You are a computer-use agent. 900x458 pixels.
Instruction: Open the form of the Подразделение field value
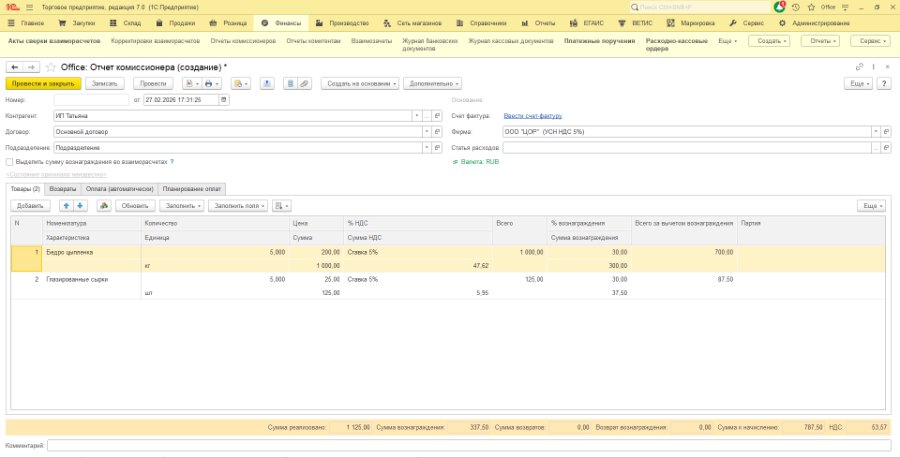click(x=437, y=148)
